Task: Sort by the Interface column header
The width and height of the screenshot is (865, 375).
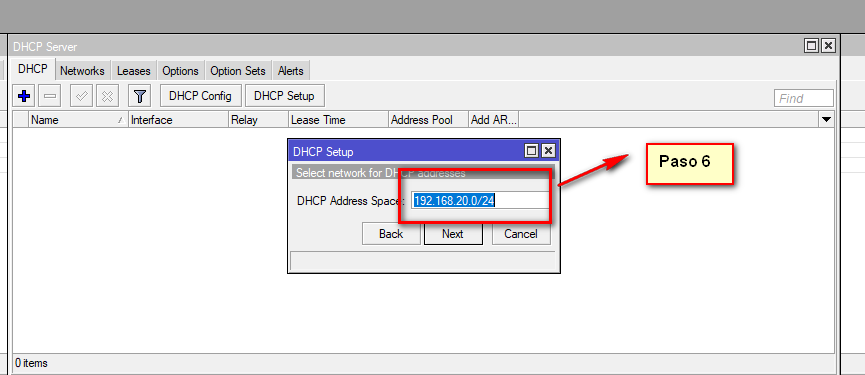Action: point(178,120)
